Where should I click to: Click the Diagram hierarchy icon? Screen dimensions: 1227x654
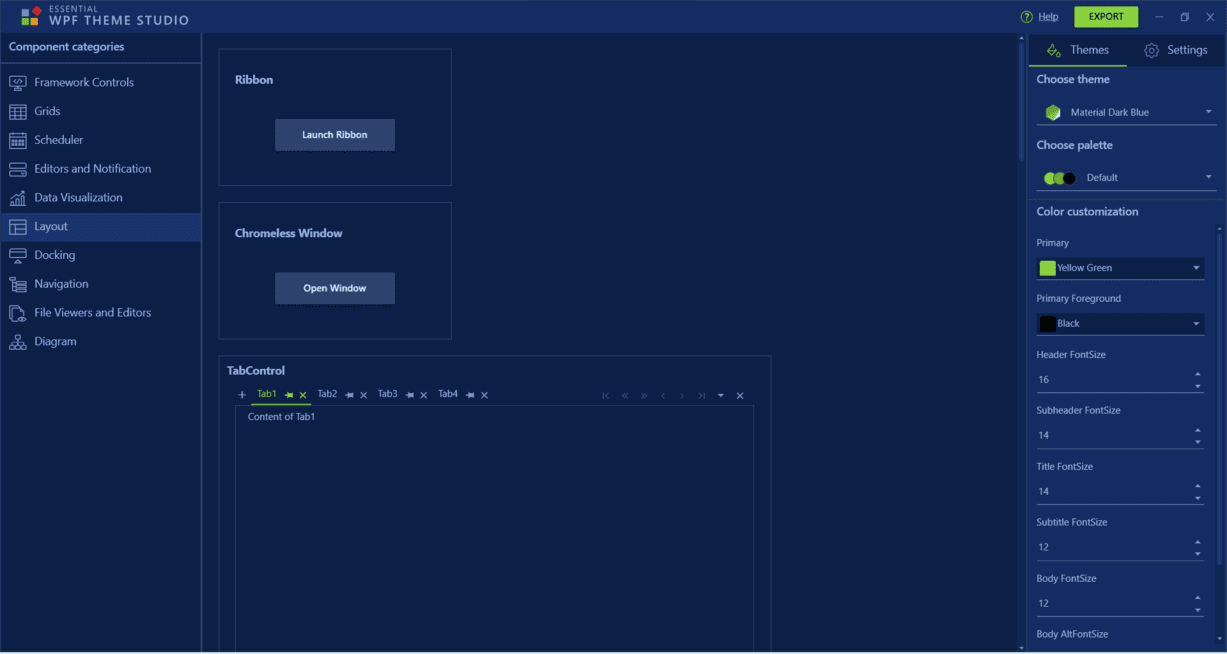point(18,342)
